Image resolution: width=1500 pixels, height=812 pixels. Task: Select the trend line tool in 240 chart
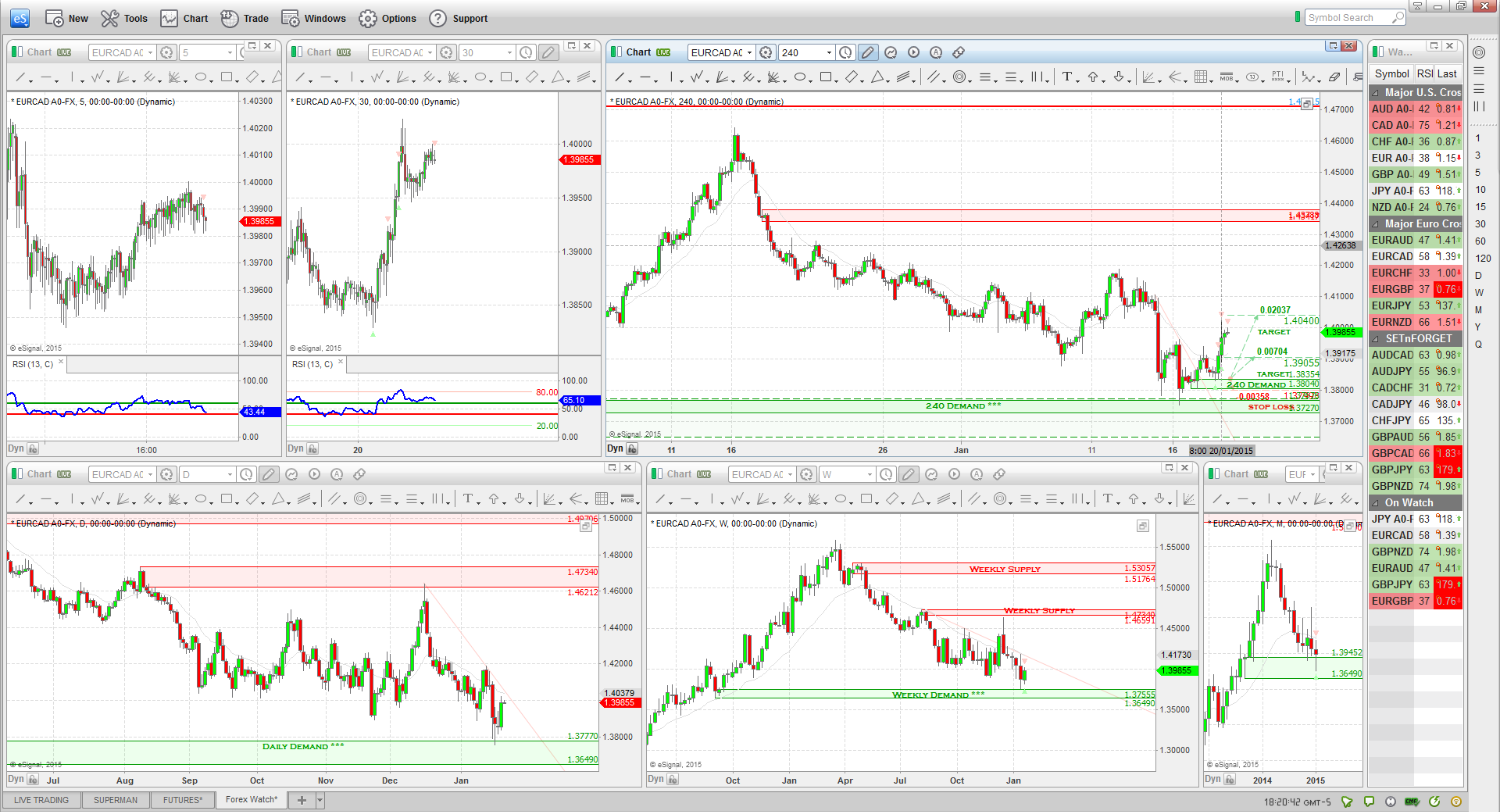point(620,77)
